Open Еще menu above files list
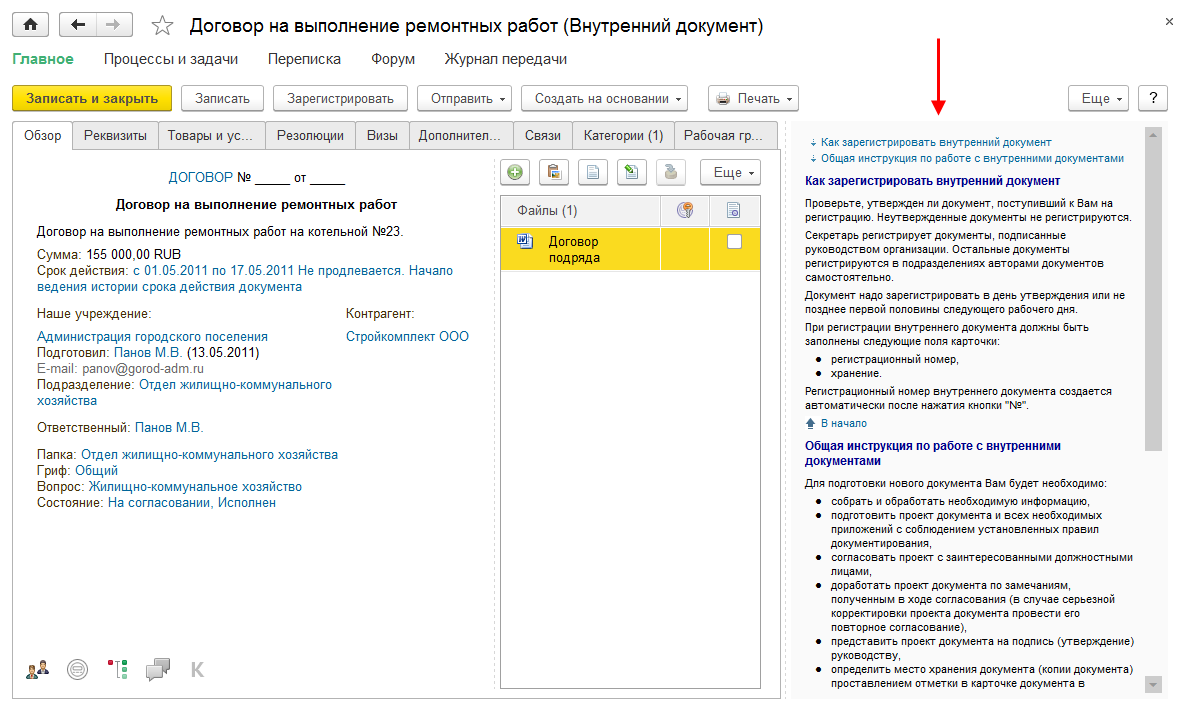Viewport: 1187px width, 711px height. [731, 173]
